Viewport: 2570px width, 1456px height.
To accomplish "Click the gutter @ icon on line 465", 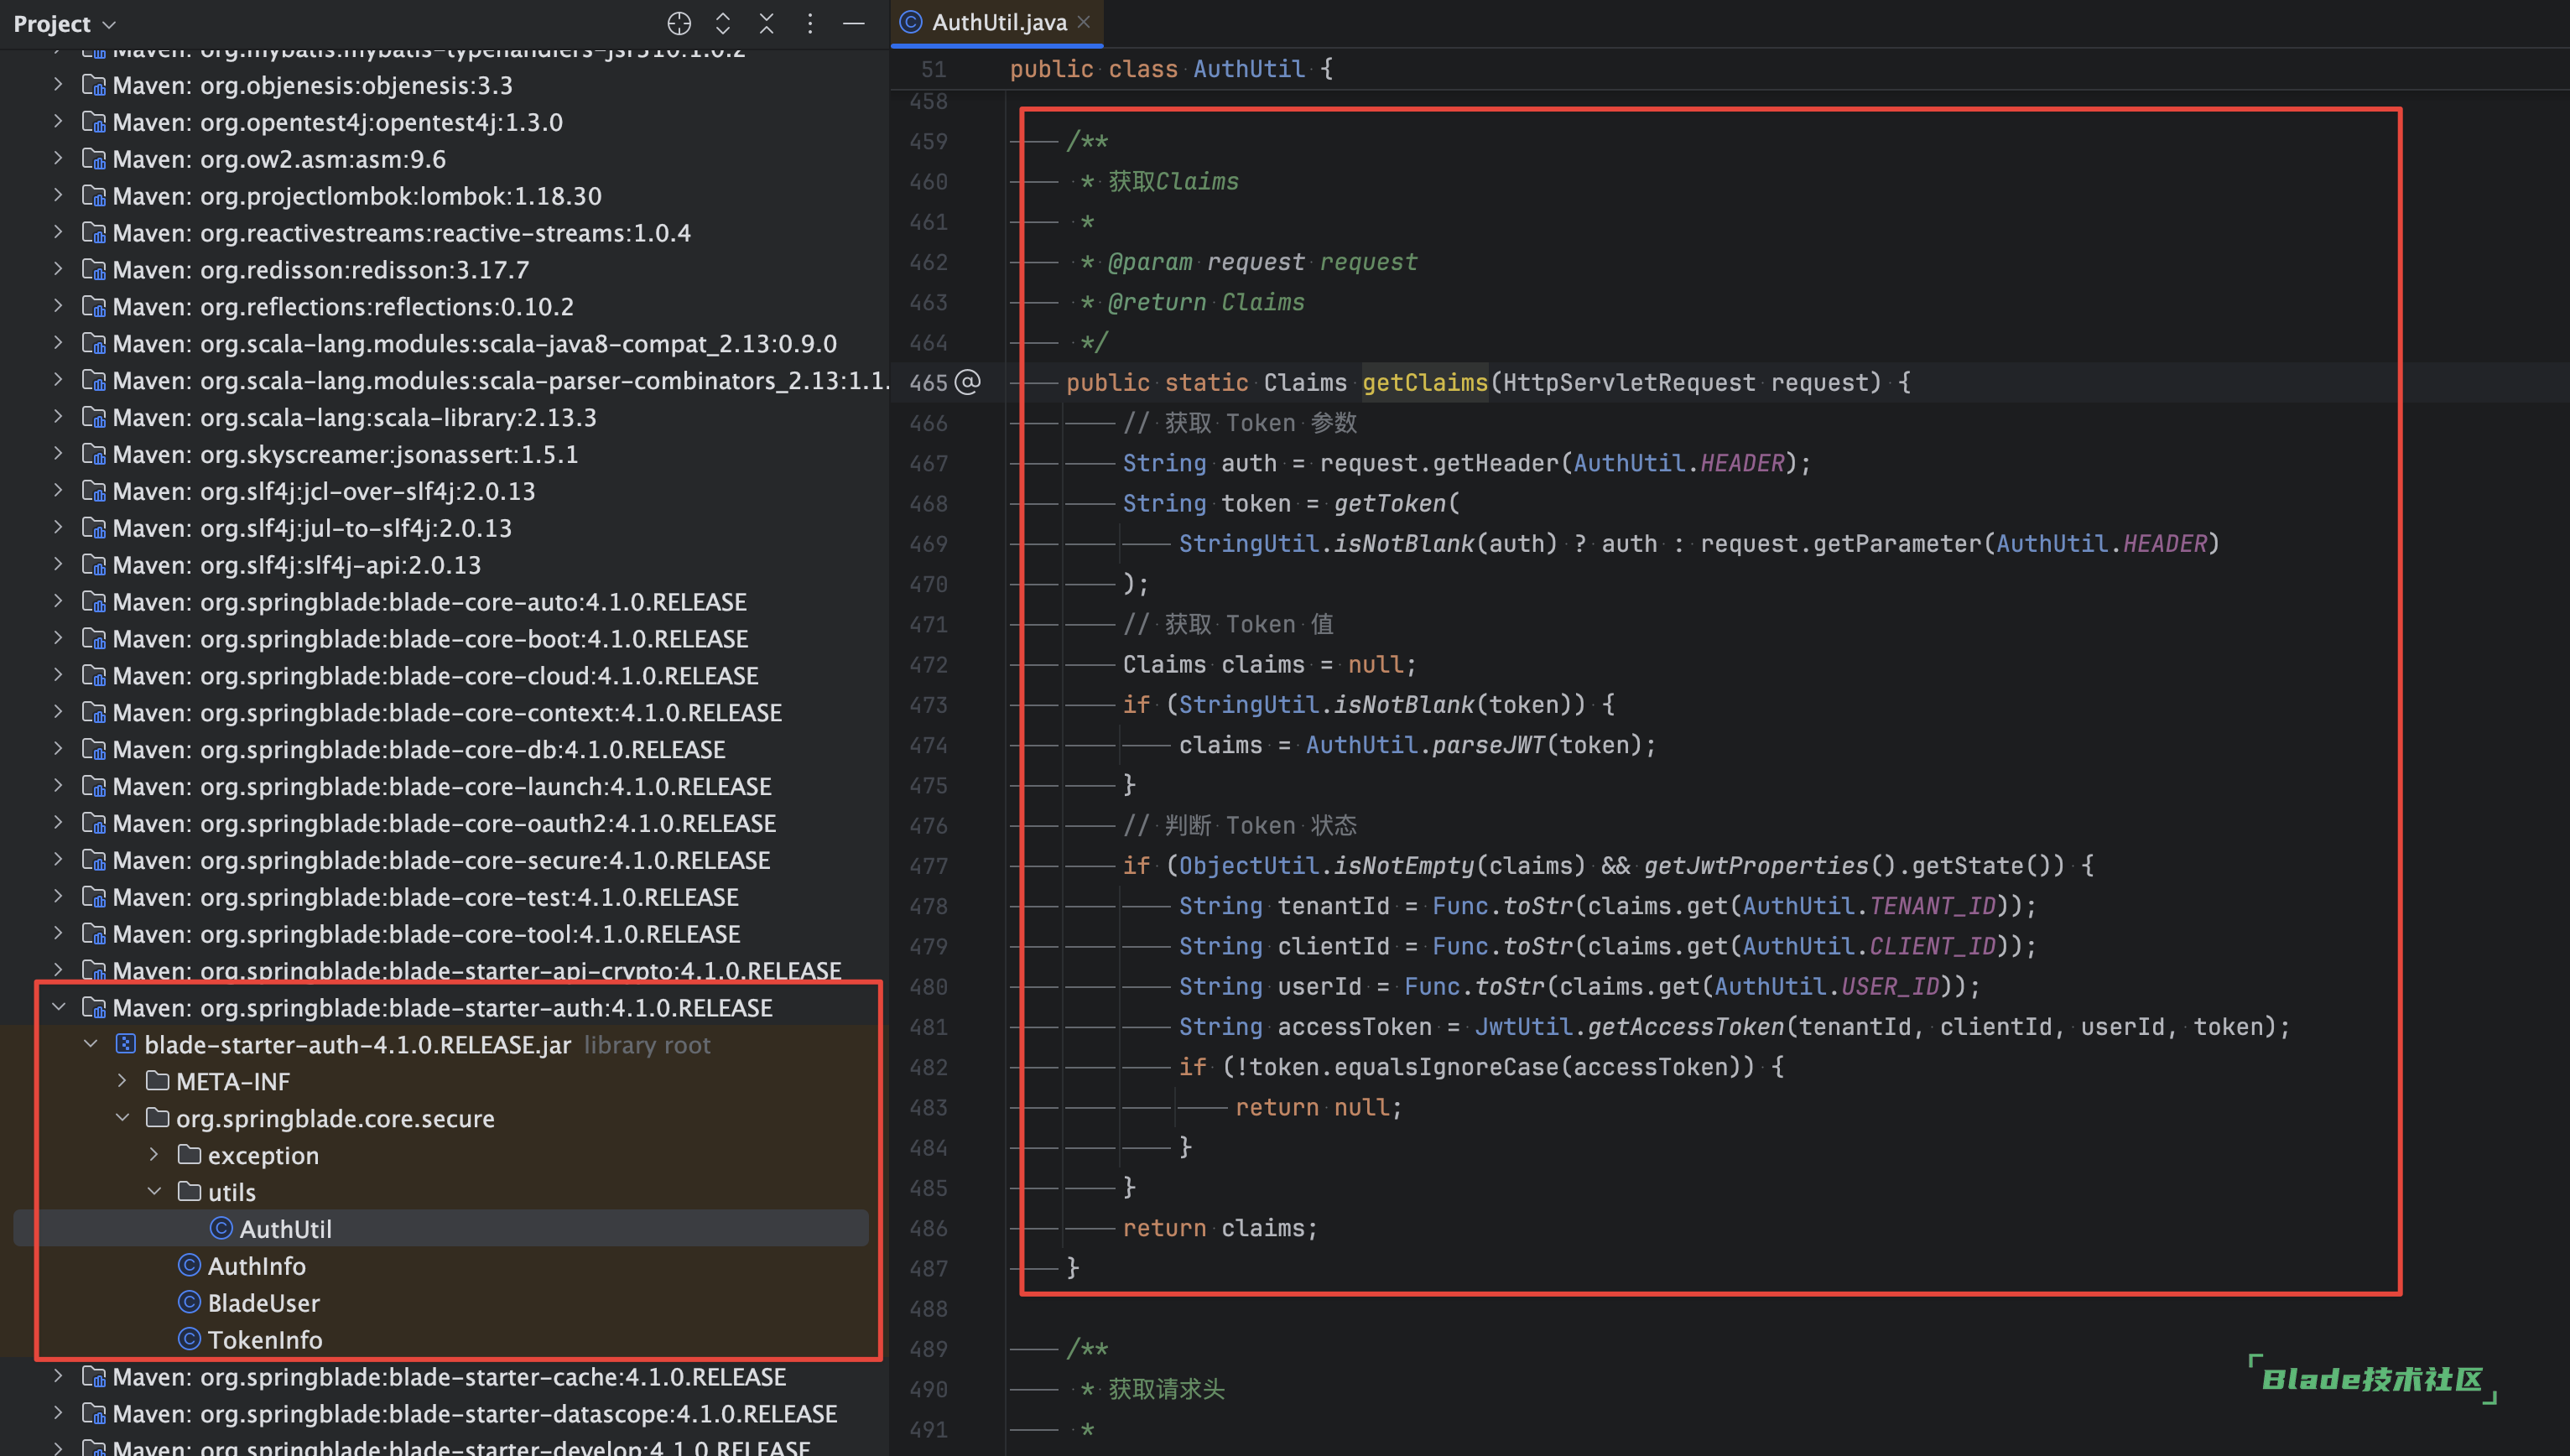I will point(968,382).
